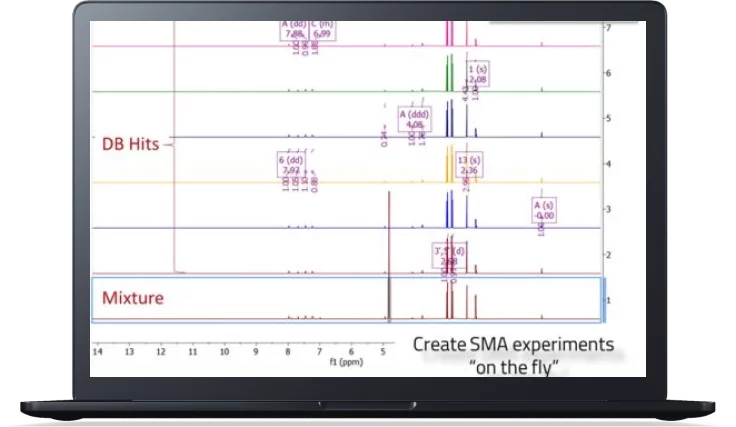Viewport: 736px width, 427px height.
Task: Click the 14 ppm tick on horizontal axis
Action: click(97, 351)
